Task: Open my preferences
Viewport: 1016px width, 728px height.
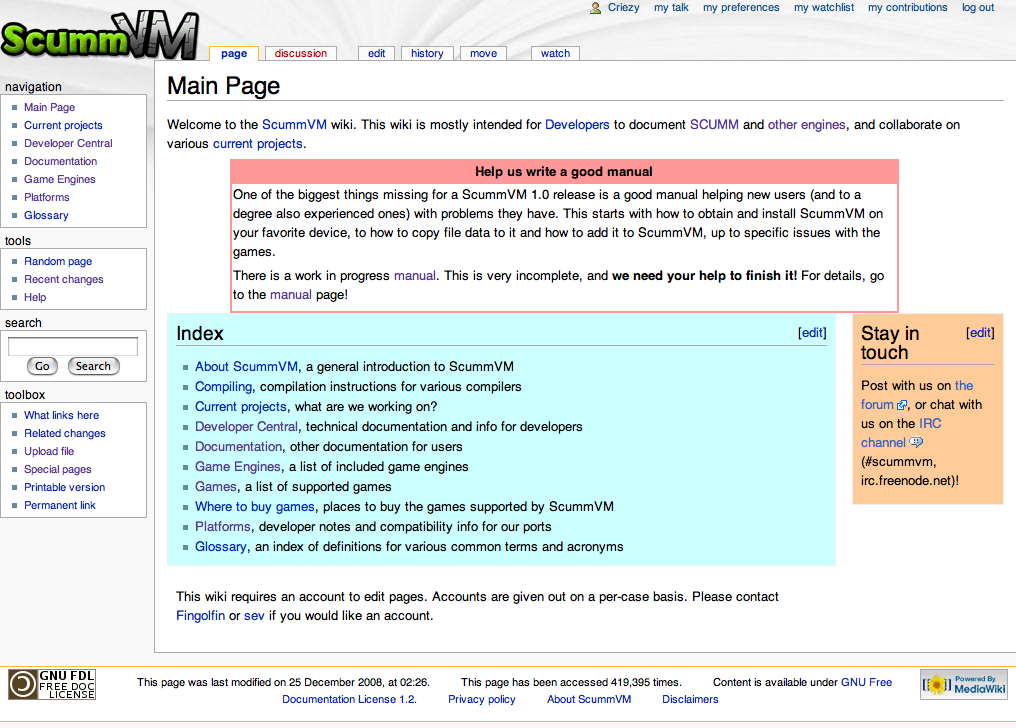Action: (x=741, y=8)
